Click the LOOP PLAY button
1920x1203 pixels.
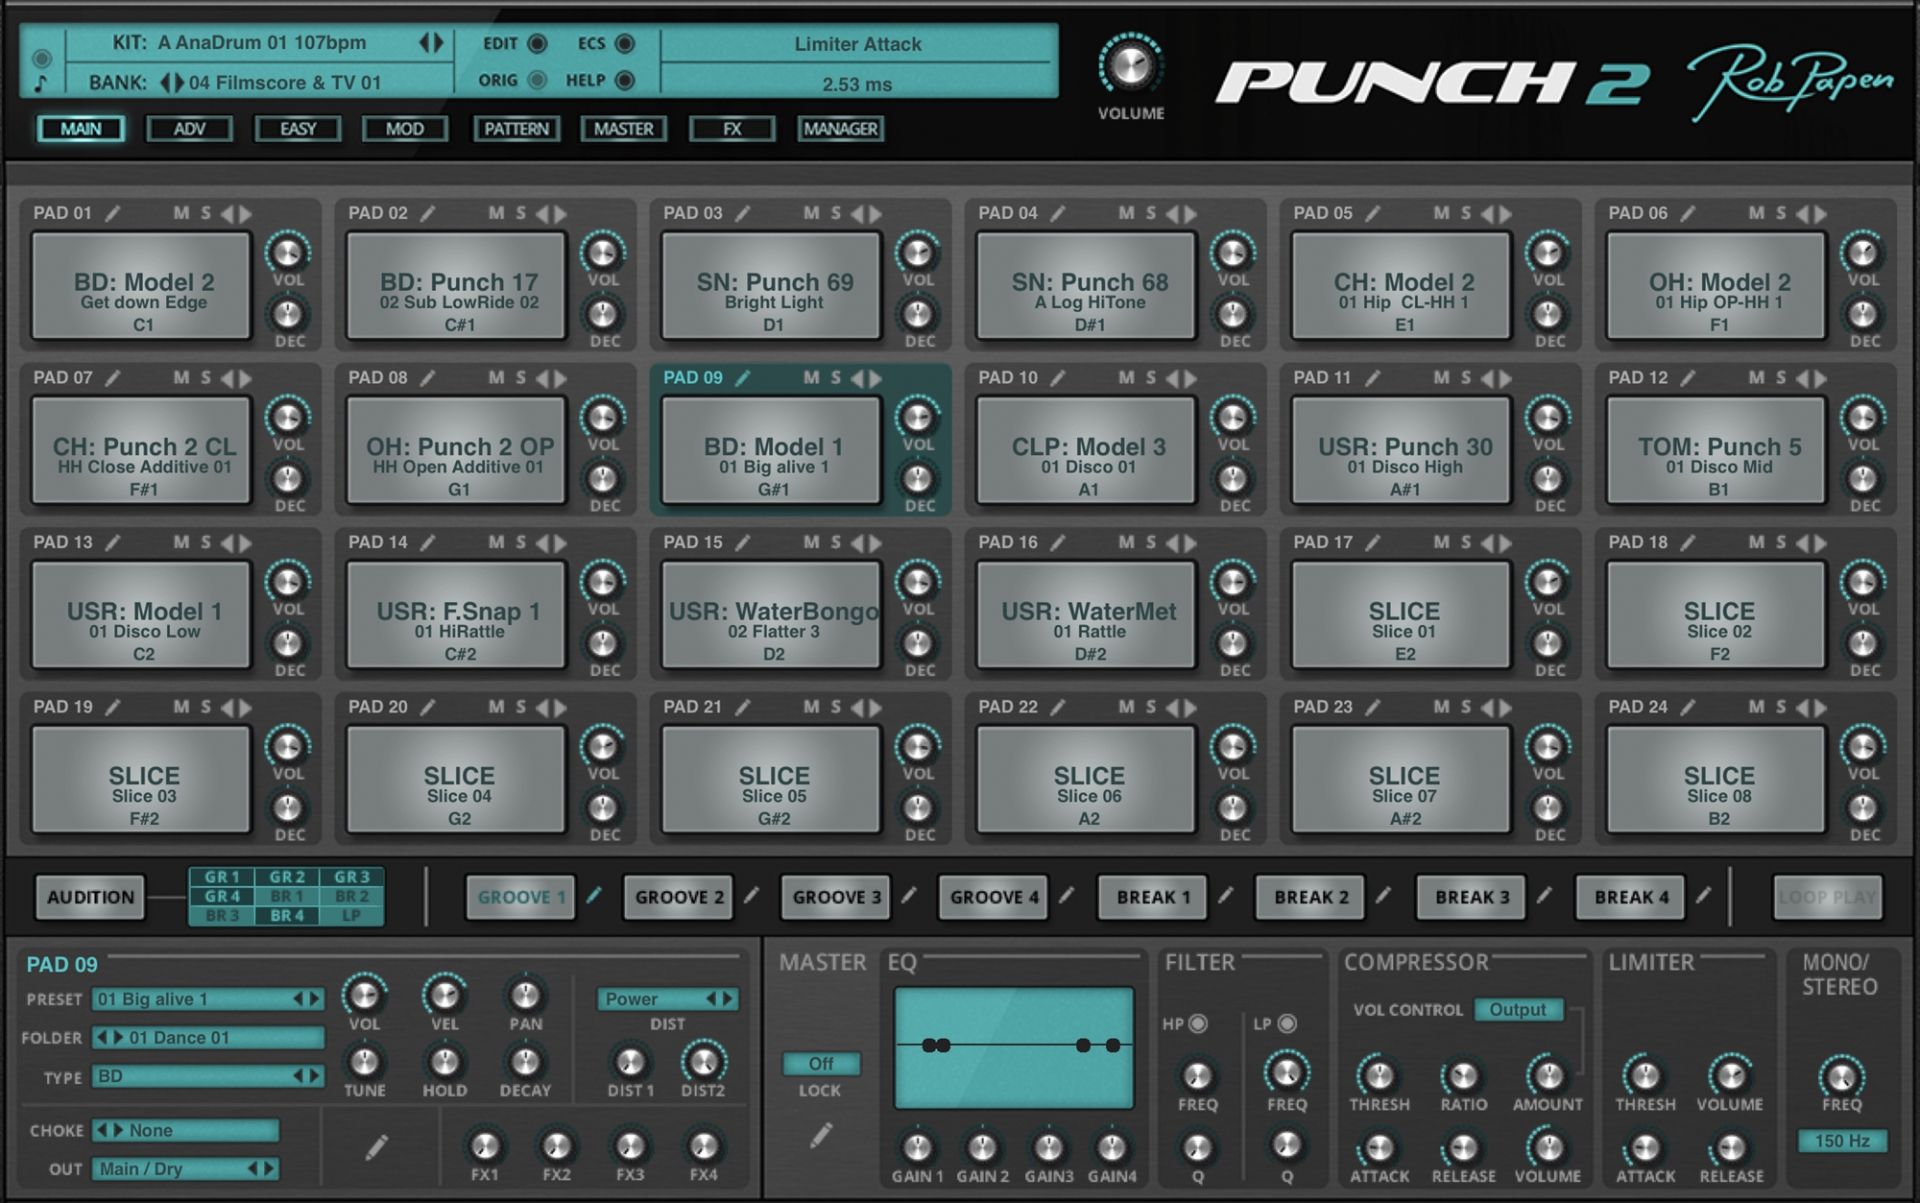pos(1827,897)
